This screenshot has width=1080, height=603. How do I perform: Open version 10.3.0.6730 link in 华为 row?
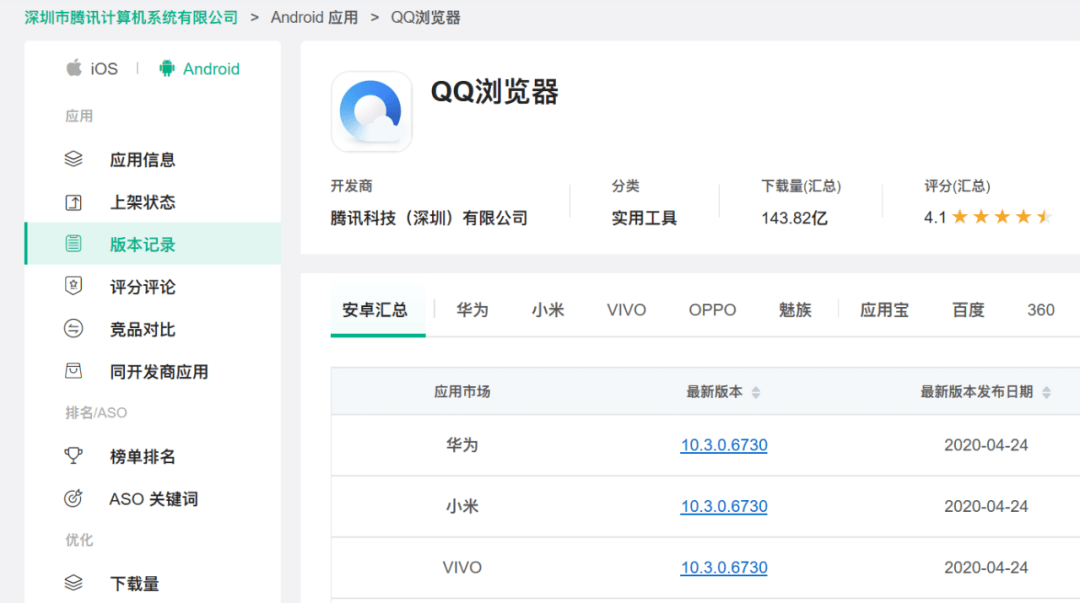pyautogui.click(x=724, y=445)
